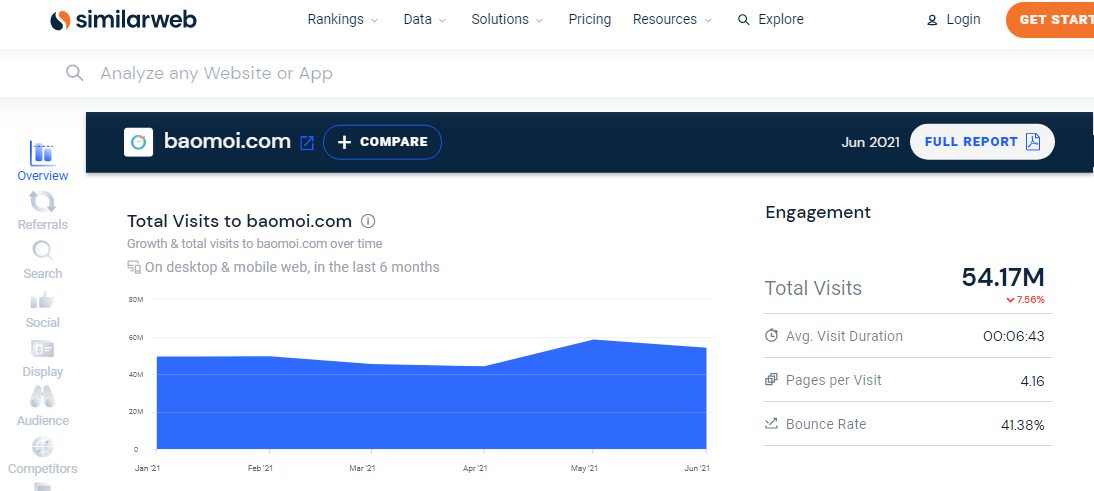
Task: Open the Search section magnifier icon
Action: pyautogui.click(x=43, y=251)
